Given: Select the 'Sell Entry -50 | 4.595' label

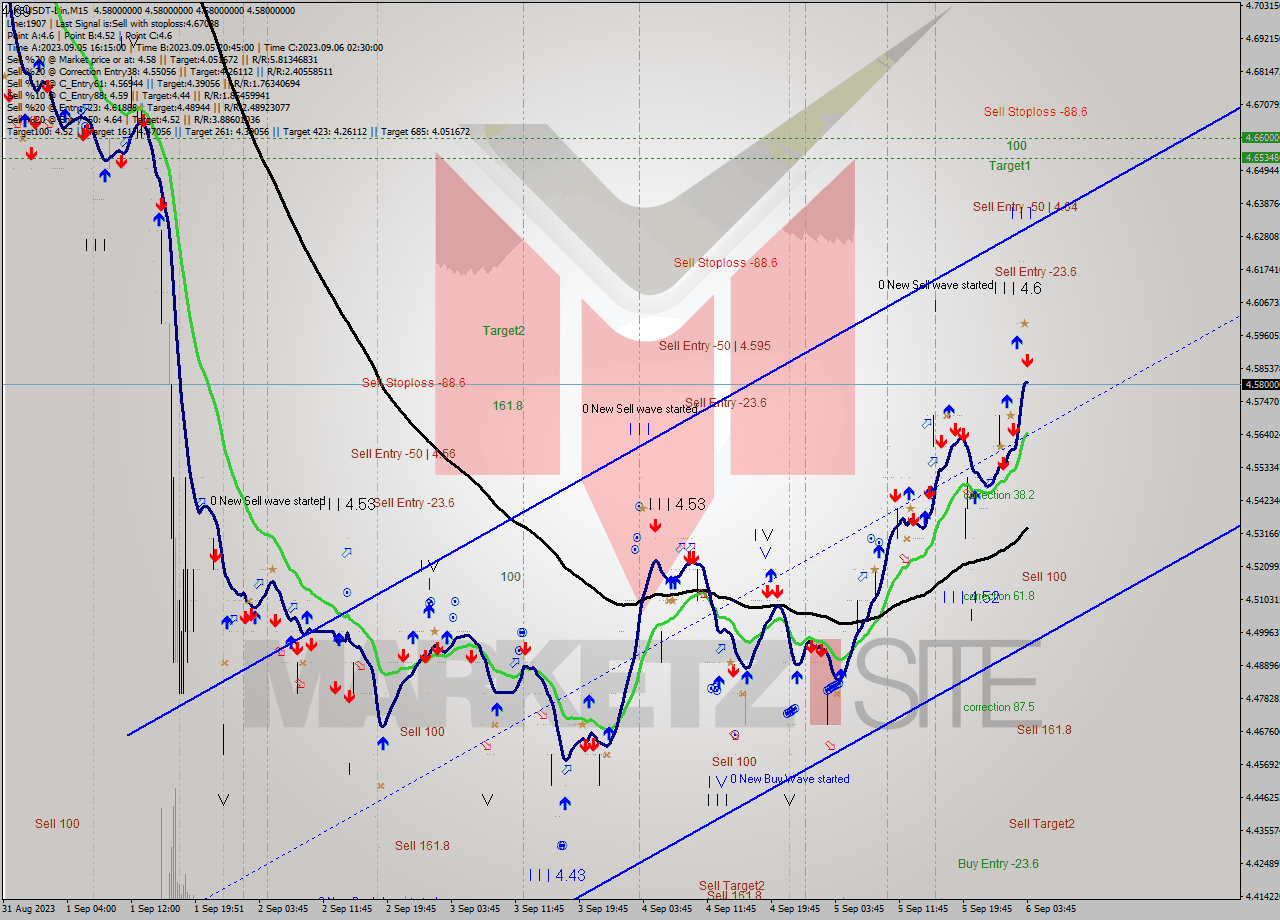Looking at the screenshot, I should click(714, 346).
